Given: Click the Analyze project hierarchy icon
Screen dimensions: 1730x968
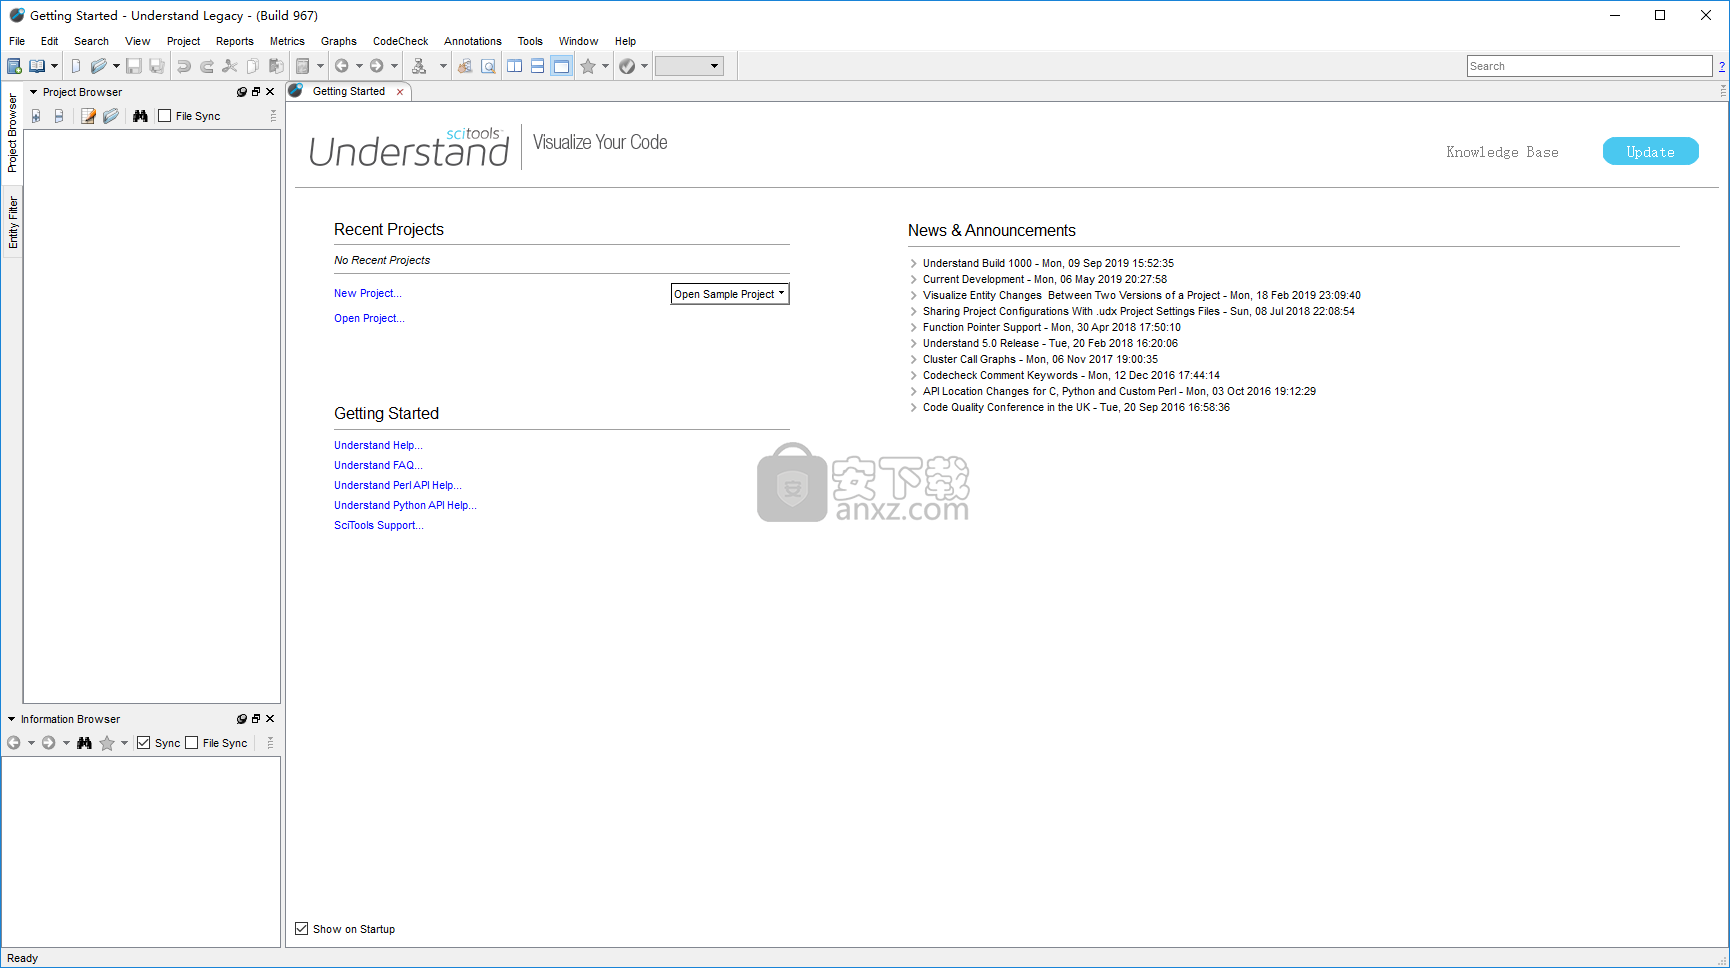Looking at the screenshot, I should point(419,66).
